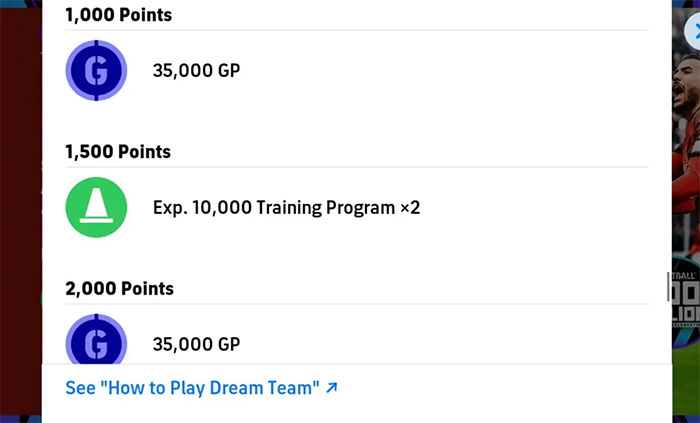
Task: Click the external link arrow icon
Action: (332, 387)
